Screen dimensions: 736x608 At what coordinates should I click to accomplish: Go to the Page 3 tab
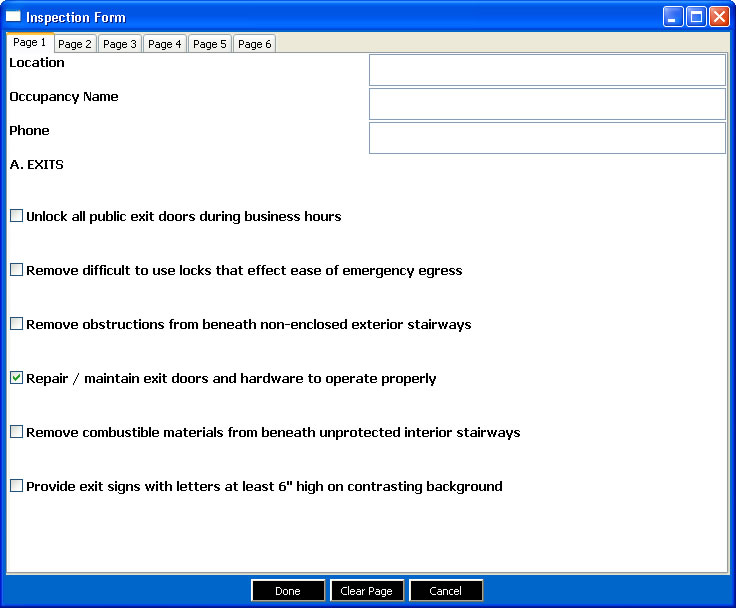[x=120, y=44]
